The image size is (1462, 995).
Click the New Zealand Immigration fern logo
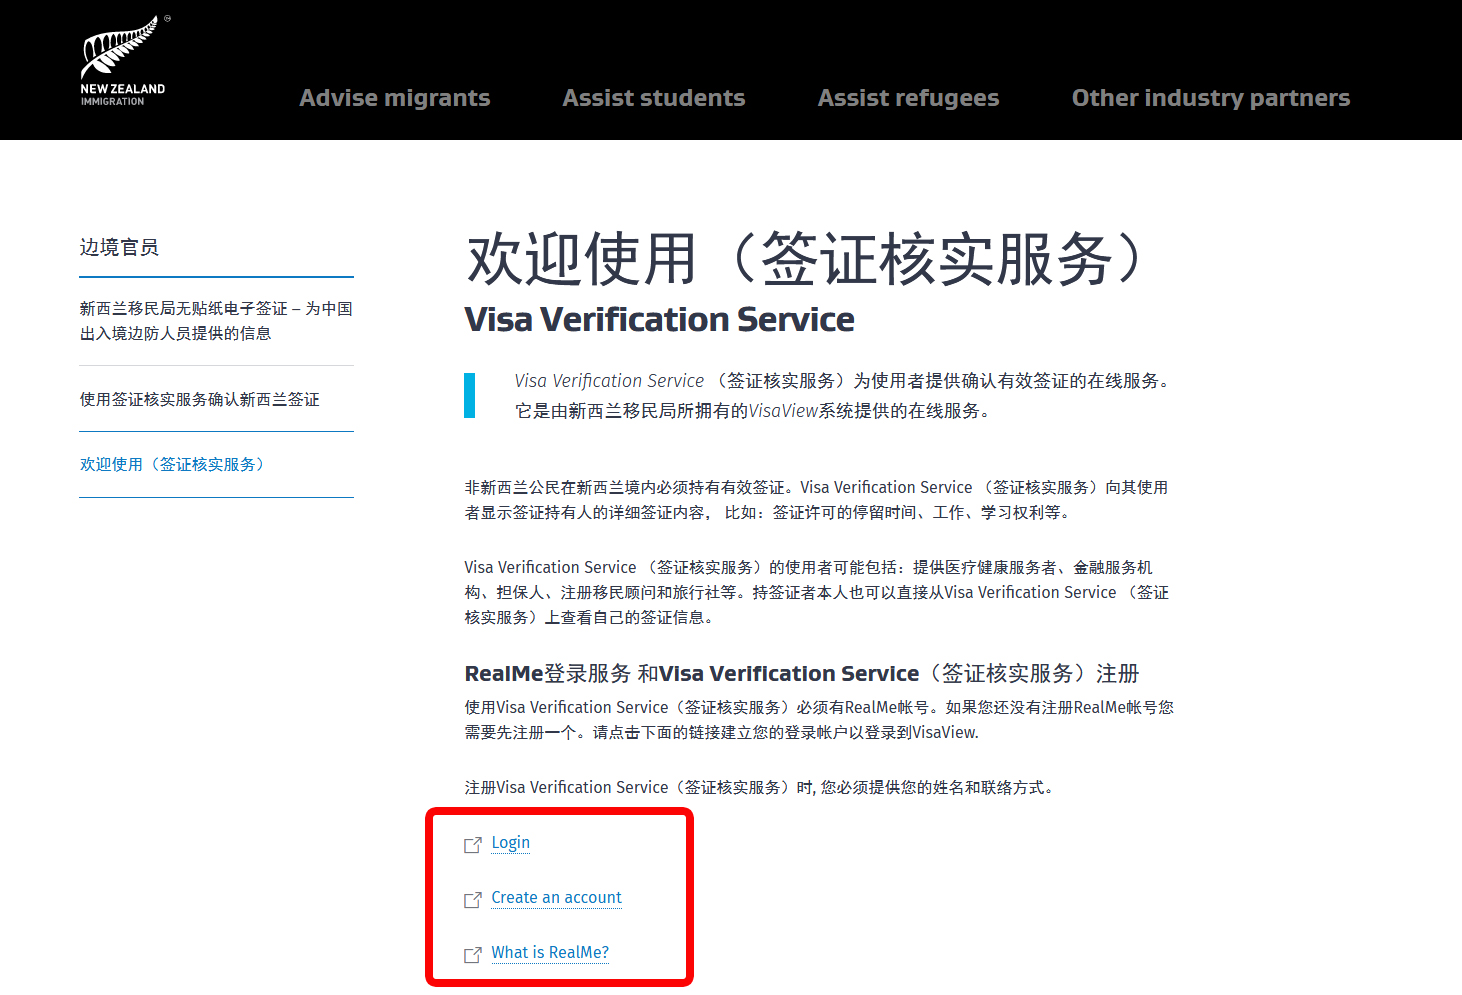point(123,60)
